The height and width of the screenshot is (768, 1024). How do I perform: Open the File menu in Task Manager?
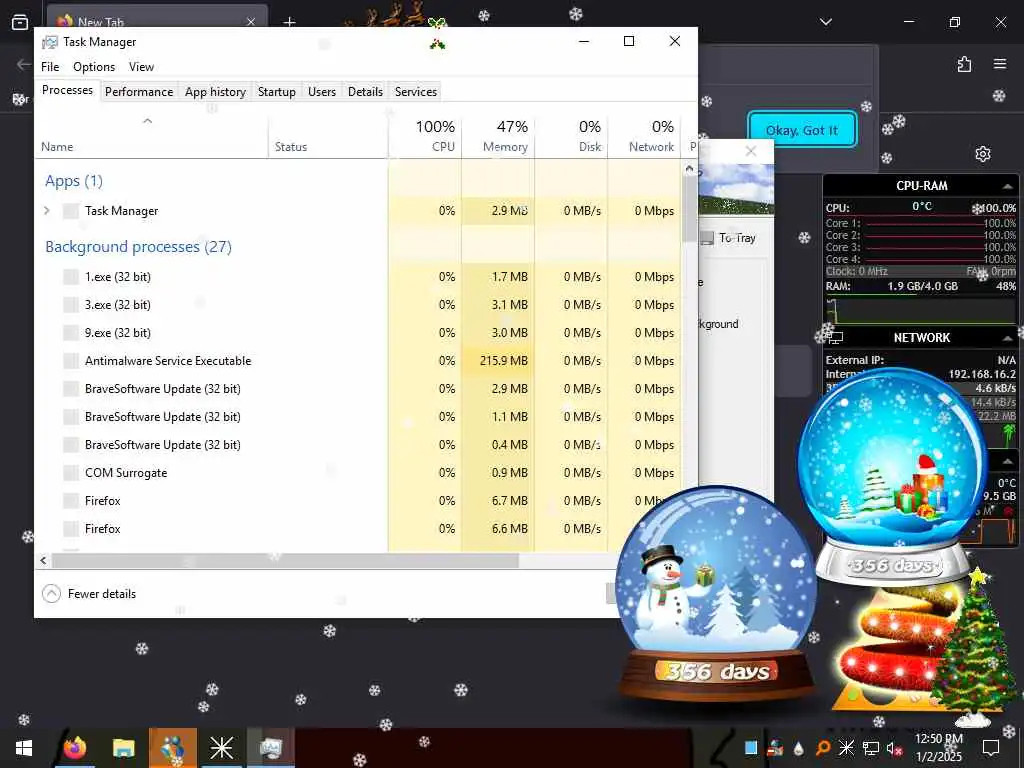[x=50, y=67]
